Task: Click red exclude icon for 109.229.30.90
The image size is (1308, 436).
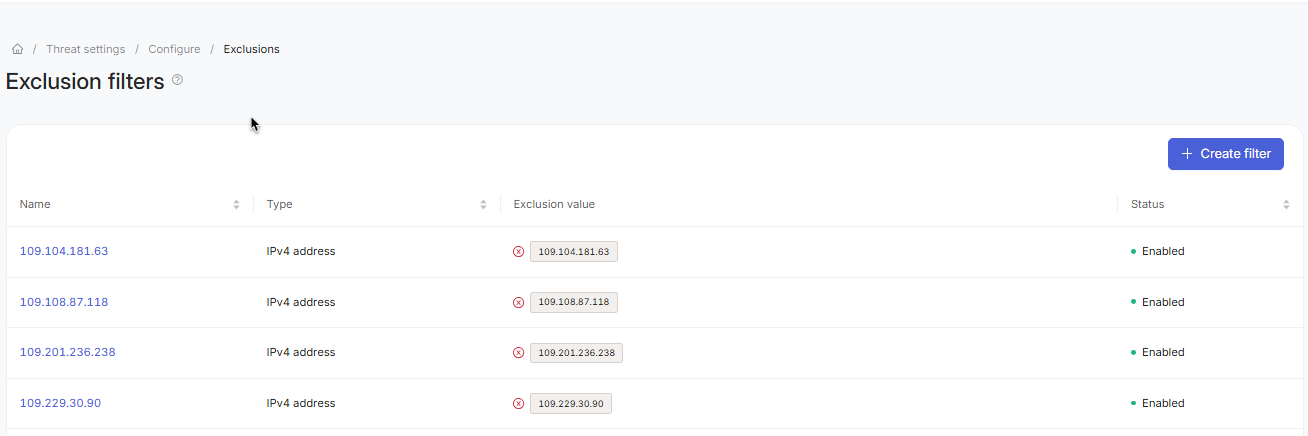Action: 518,403
